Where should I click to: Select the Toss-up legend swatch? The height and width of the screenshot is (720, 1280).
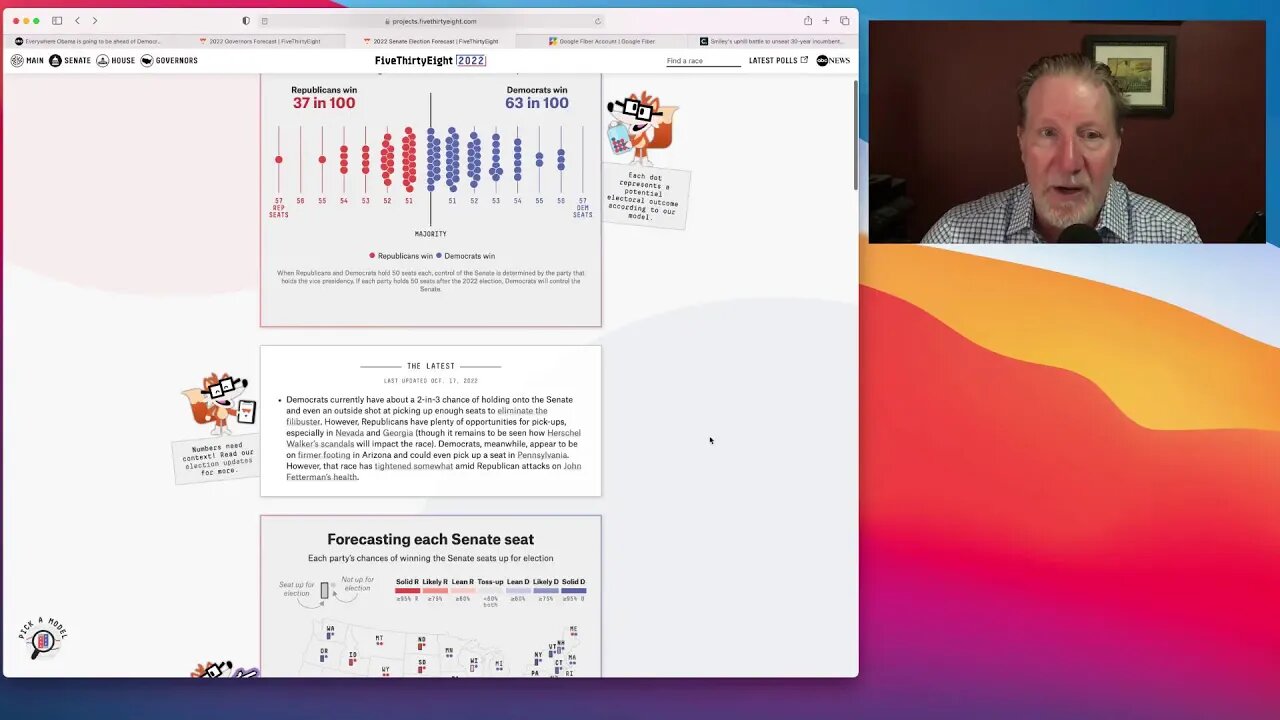(x=490, y=591)
